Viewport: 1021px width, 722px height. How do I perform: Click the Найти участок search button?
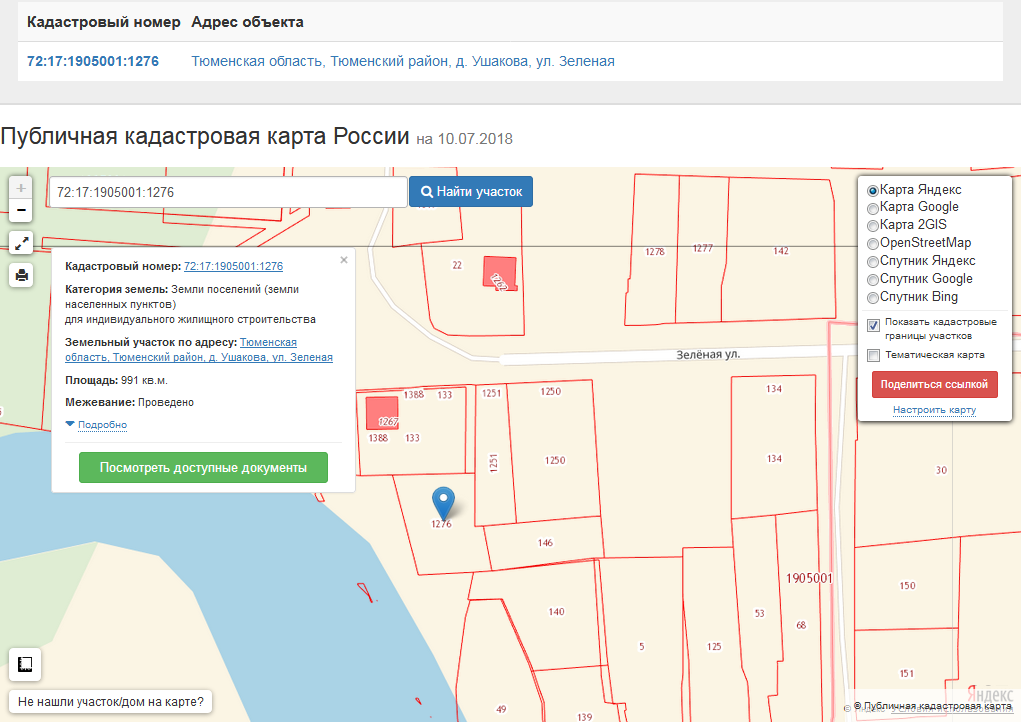tap(471, 191)
